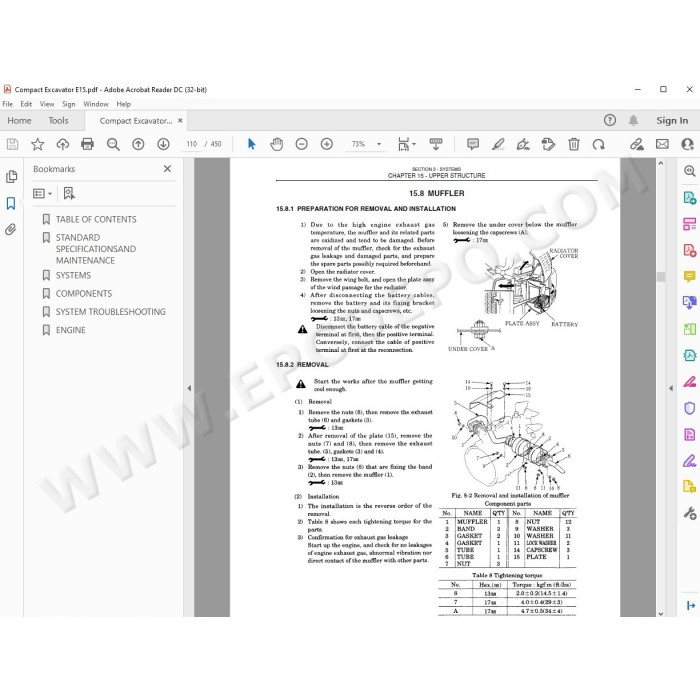Open SYSTEM TROUBLESHOOTING bookmark
The image size is (700, 700).
[111, 312]
